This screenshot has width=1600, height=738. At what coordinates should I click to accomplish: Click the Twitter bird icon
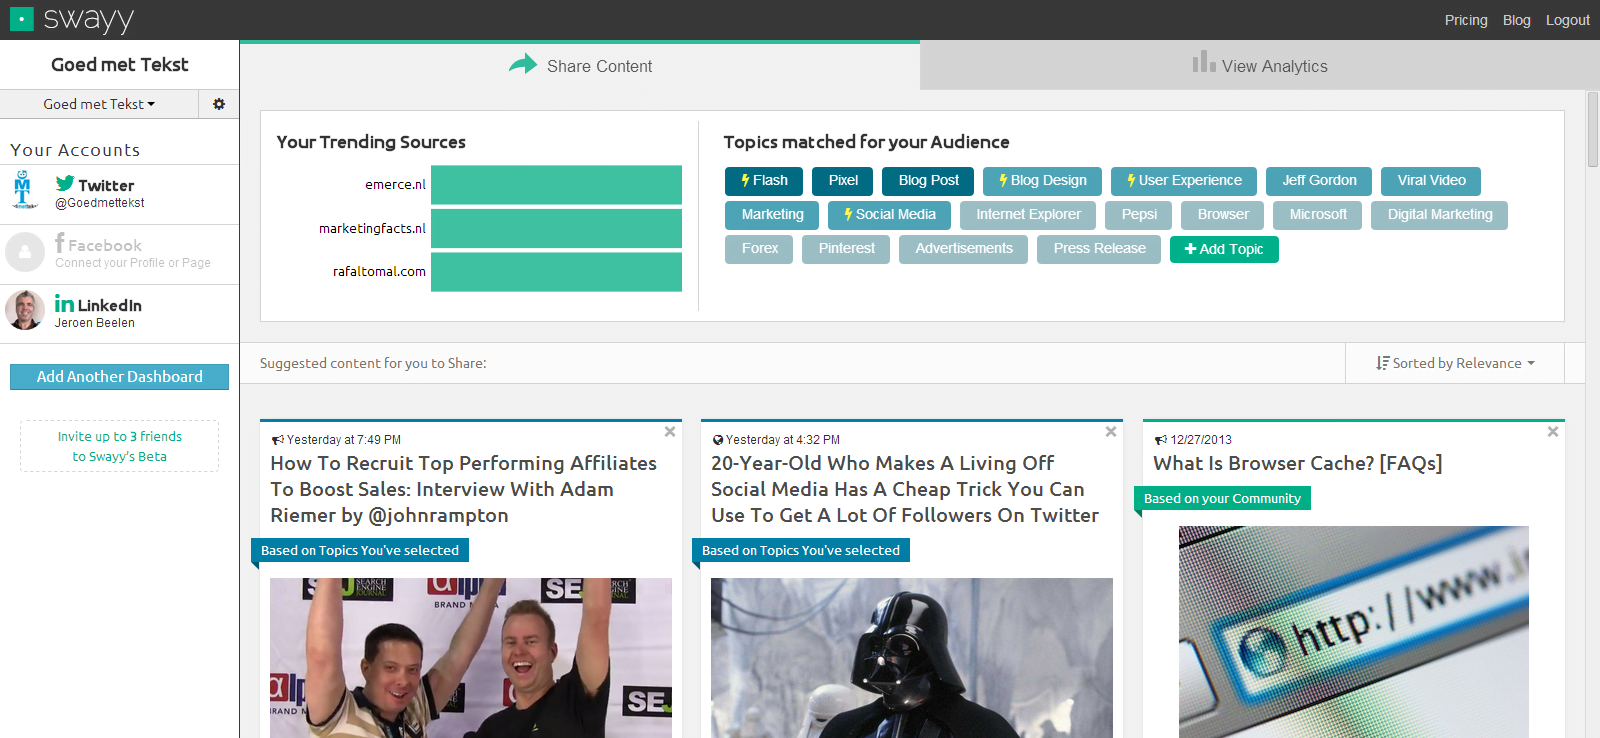point(65,184)
